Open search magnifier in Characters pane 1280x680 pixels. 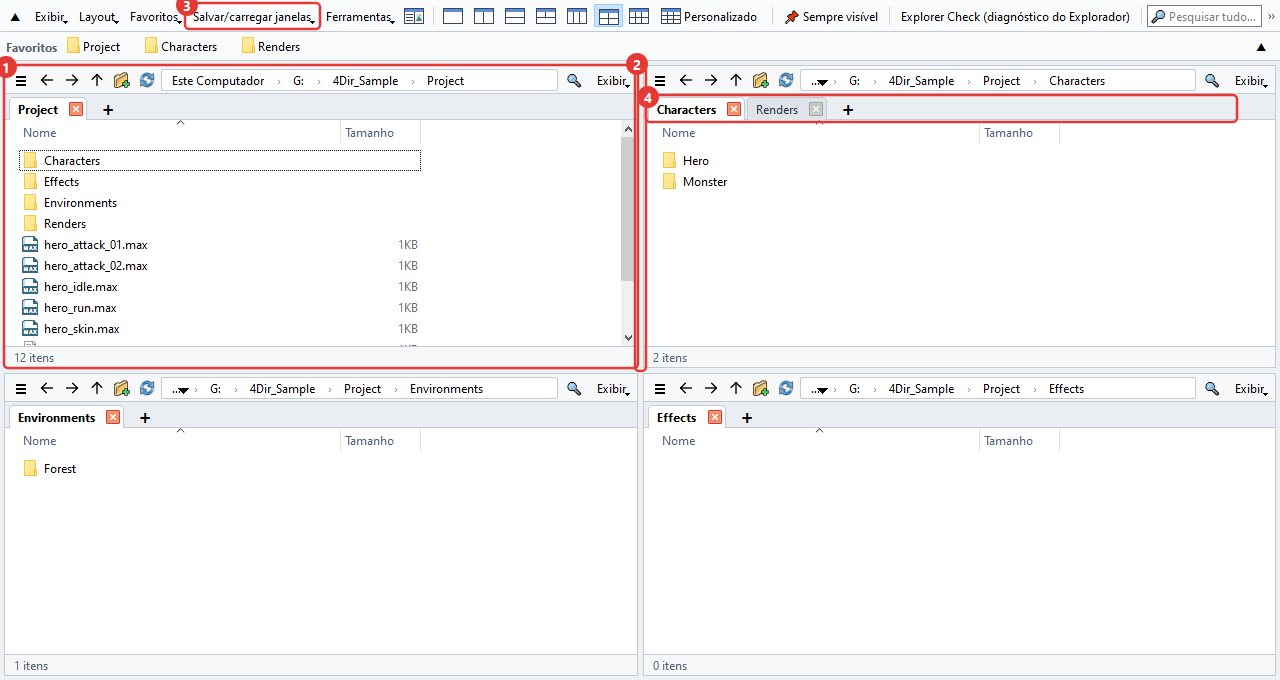click(1212, 81)
